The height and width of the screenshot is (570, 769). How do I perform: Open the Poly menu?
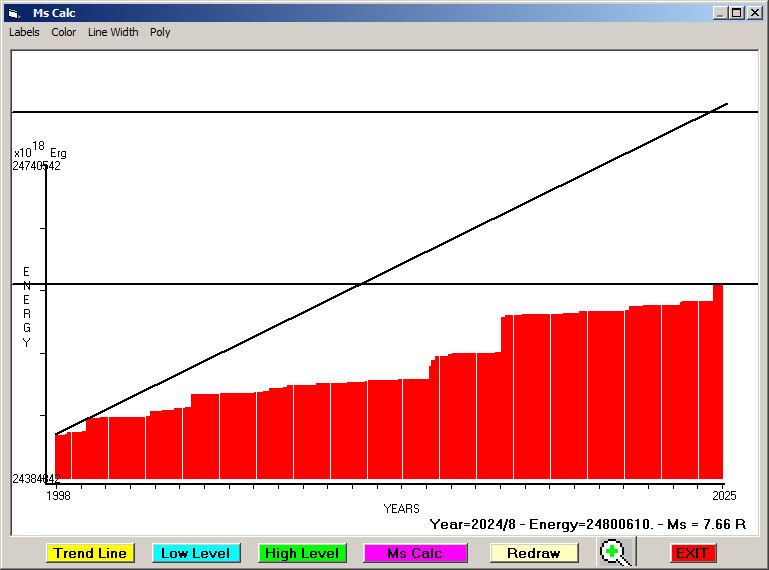[x=160, y=32]
